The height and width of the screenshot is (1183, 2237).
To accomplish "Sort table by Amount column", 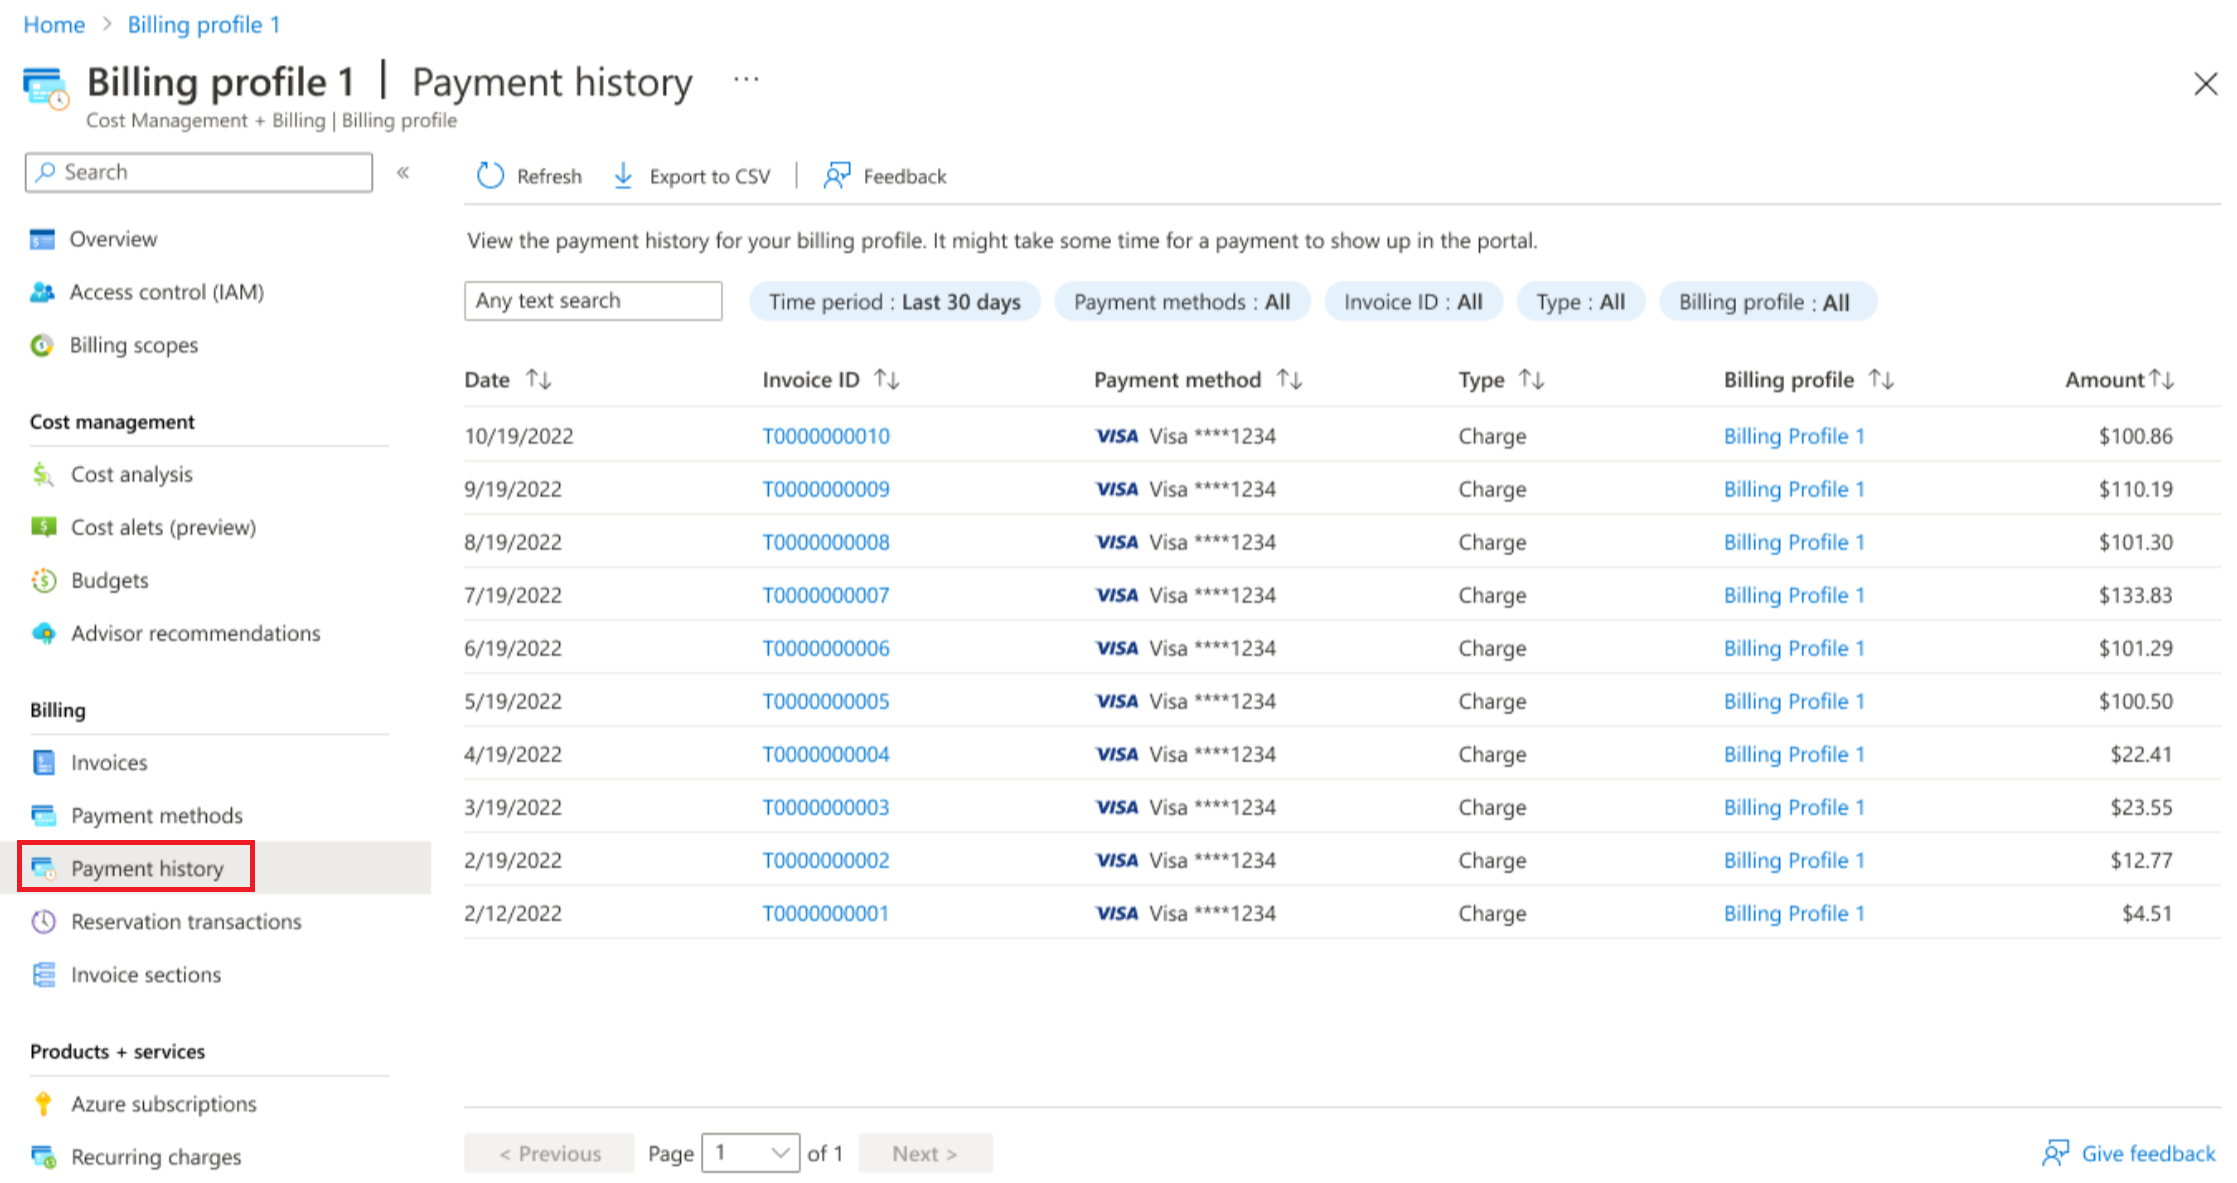I will pos(2162,379).
